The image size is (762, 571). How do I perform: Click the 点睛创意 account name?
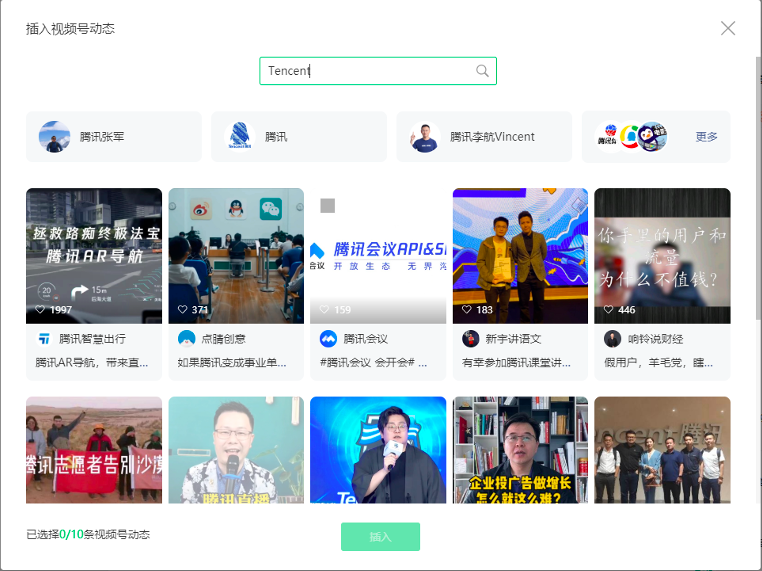coord(224,339)
